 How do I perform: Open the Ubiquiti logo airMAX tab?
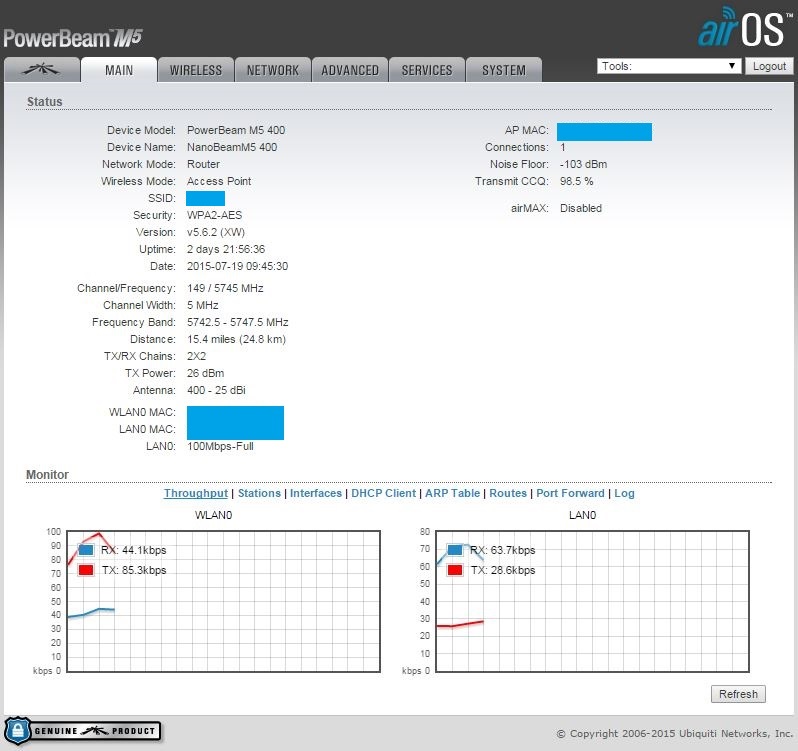coord(42,70)
